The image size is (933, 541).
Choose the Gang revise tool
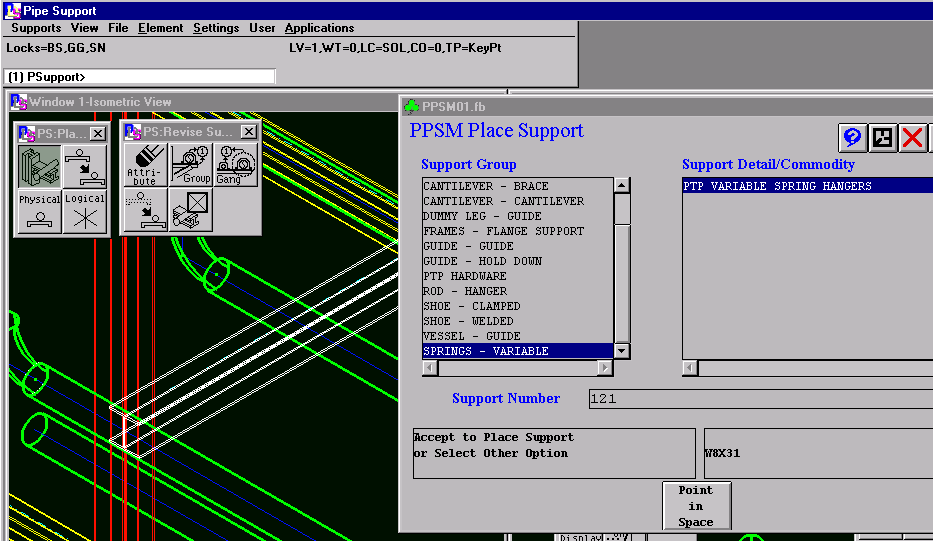235,165
